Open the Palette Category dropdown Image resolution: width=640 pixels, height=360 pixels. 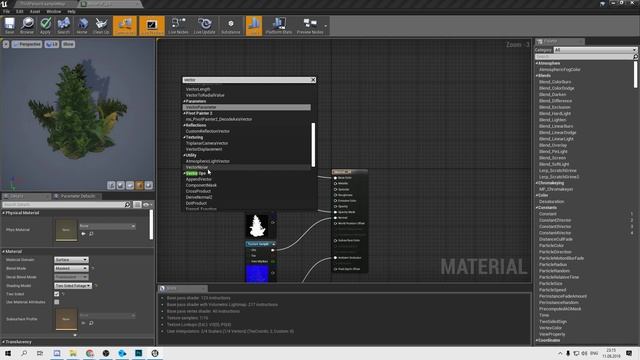[x=595, y=50]
